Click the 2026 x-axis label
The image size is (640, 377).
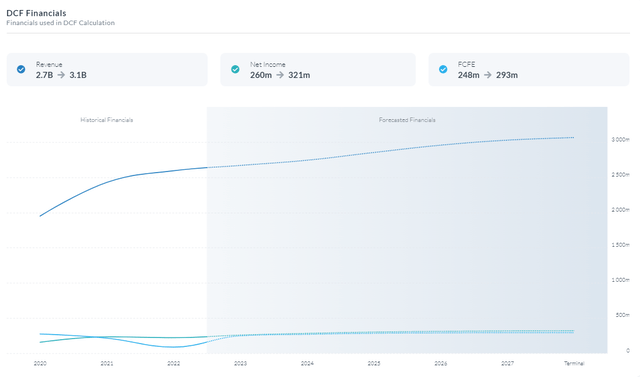(441, 364)
